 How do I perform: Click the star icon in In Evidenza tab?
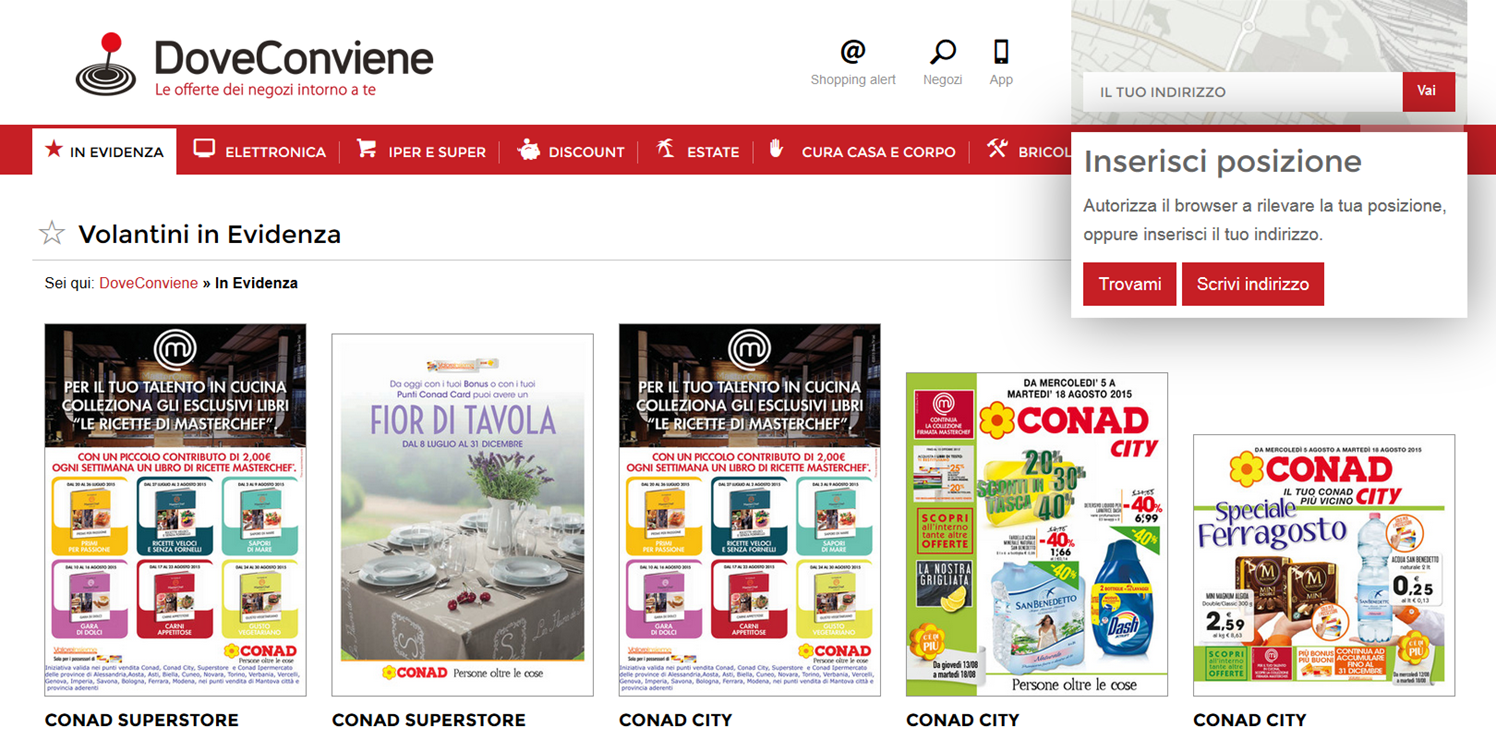coord(54,150)
